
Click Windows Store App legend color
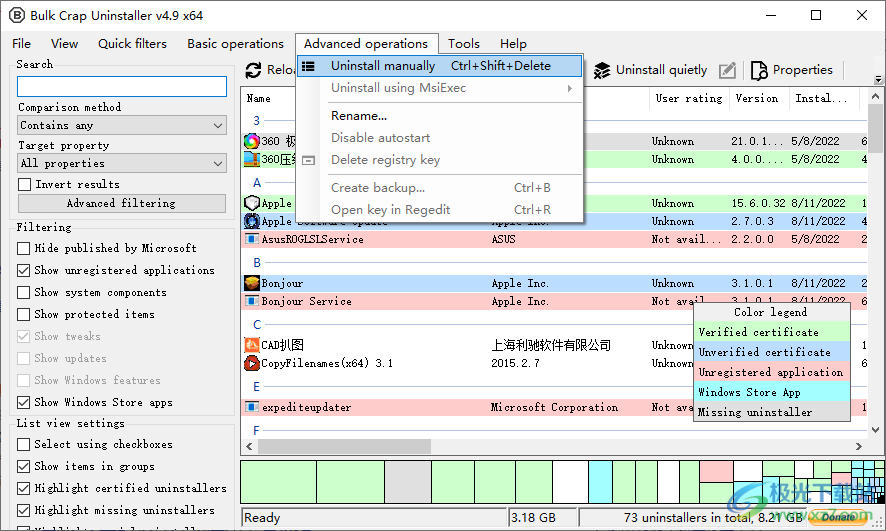772,392
